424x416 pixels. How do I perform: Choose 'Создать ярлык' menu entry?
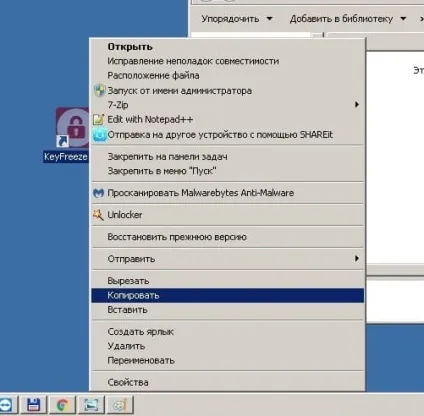tap(141, 332)
